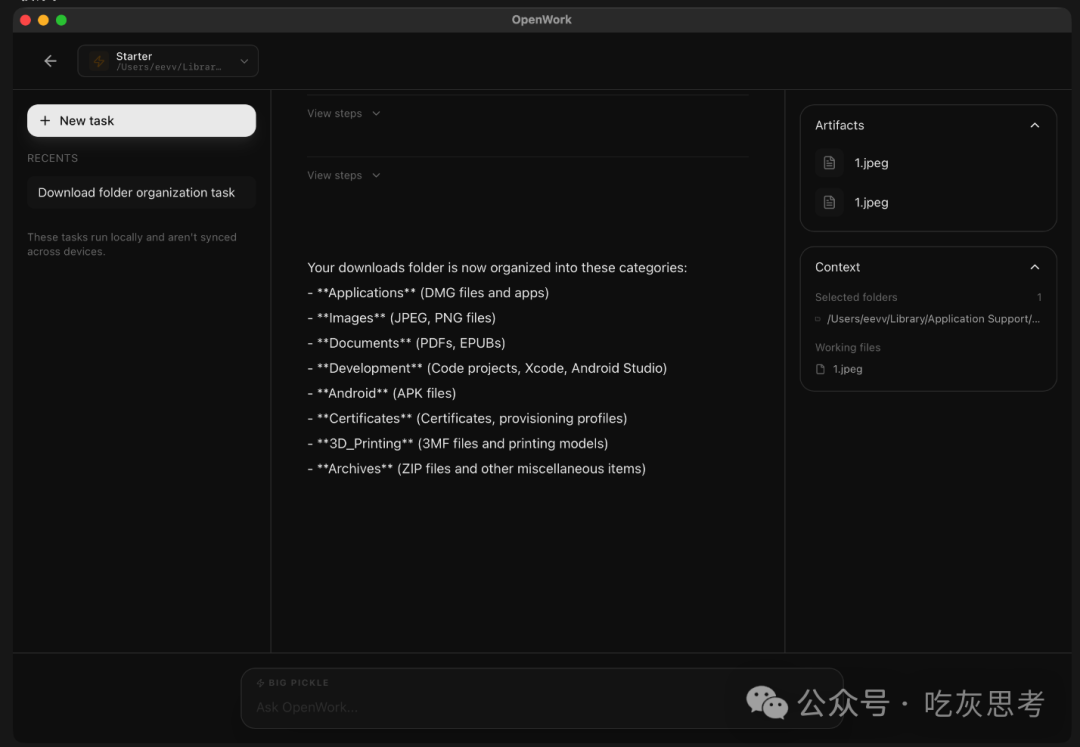Click the BIG PICKLE model label

298,683
